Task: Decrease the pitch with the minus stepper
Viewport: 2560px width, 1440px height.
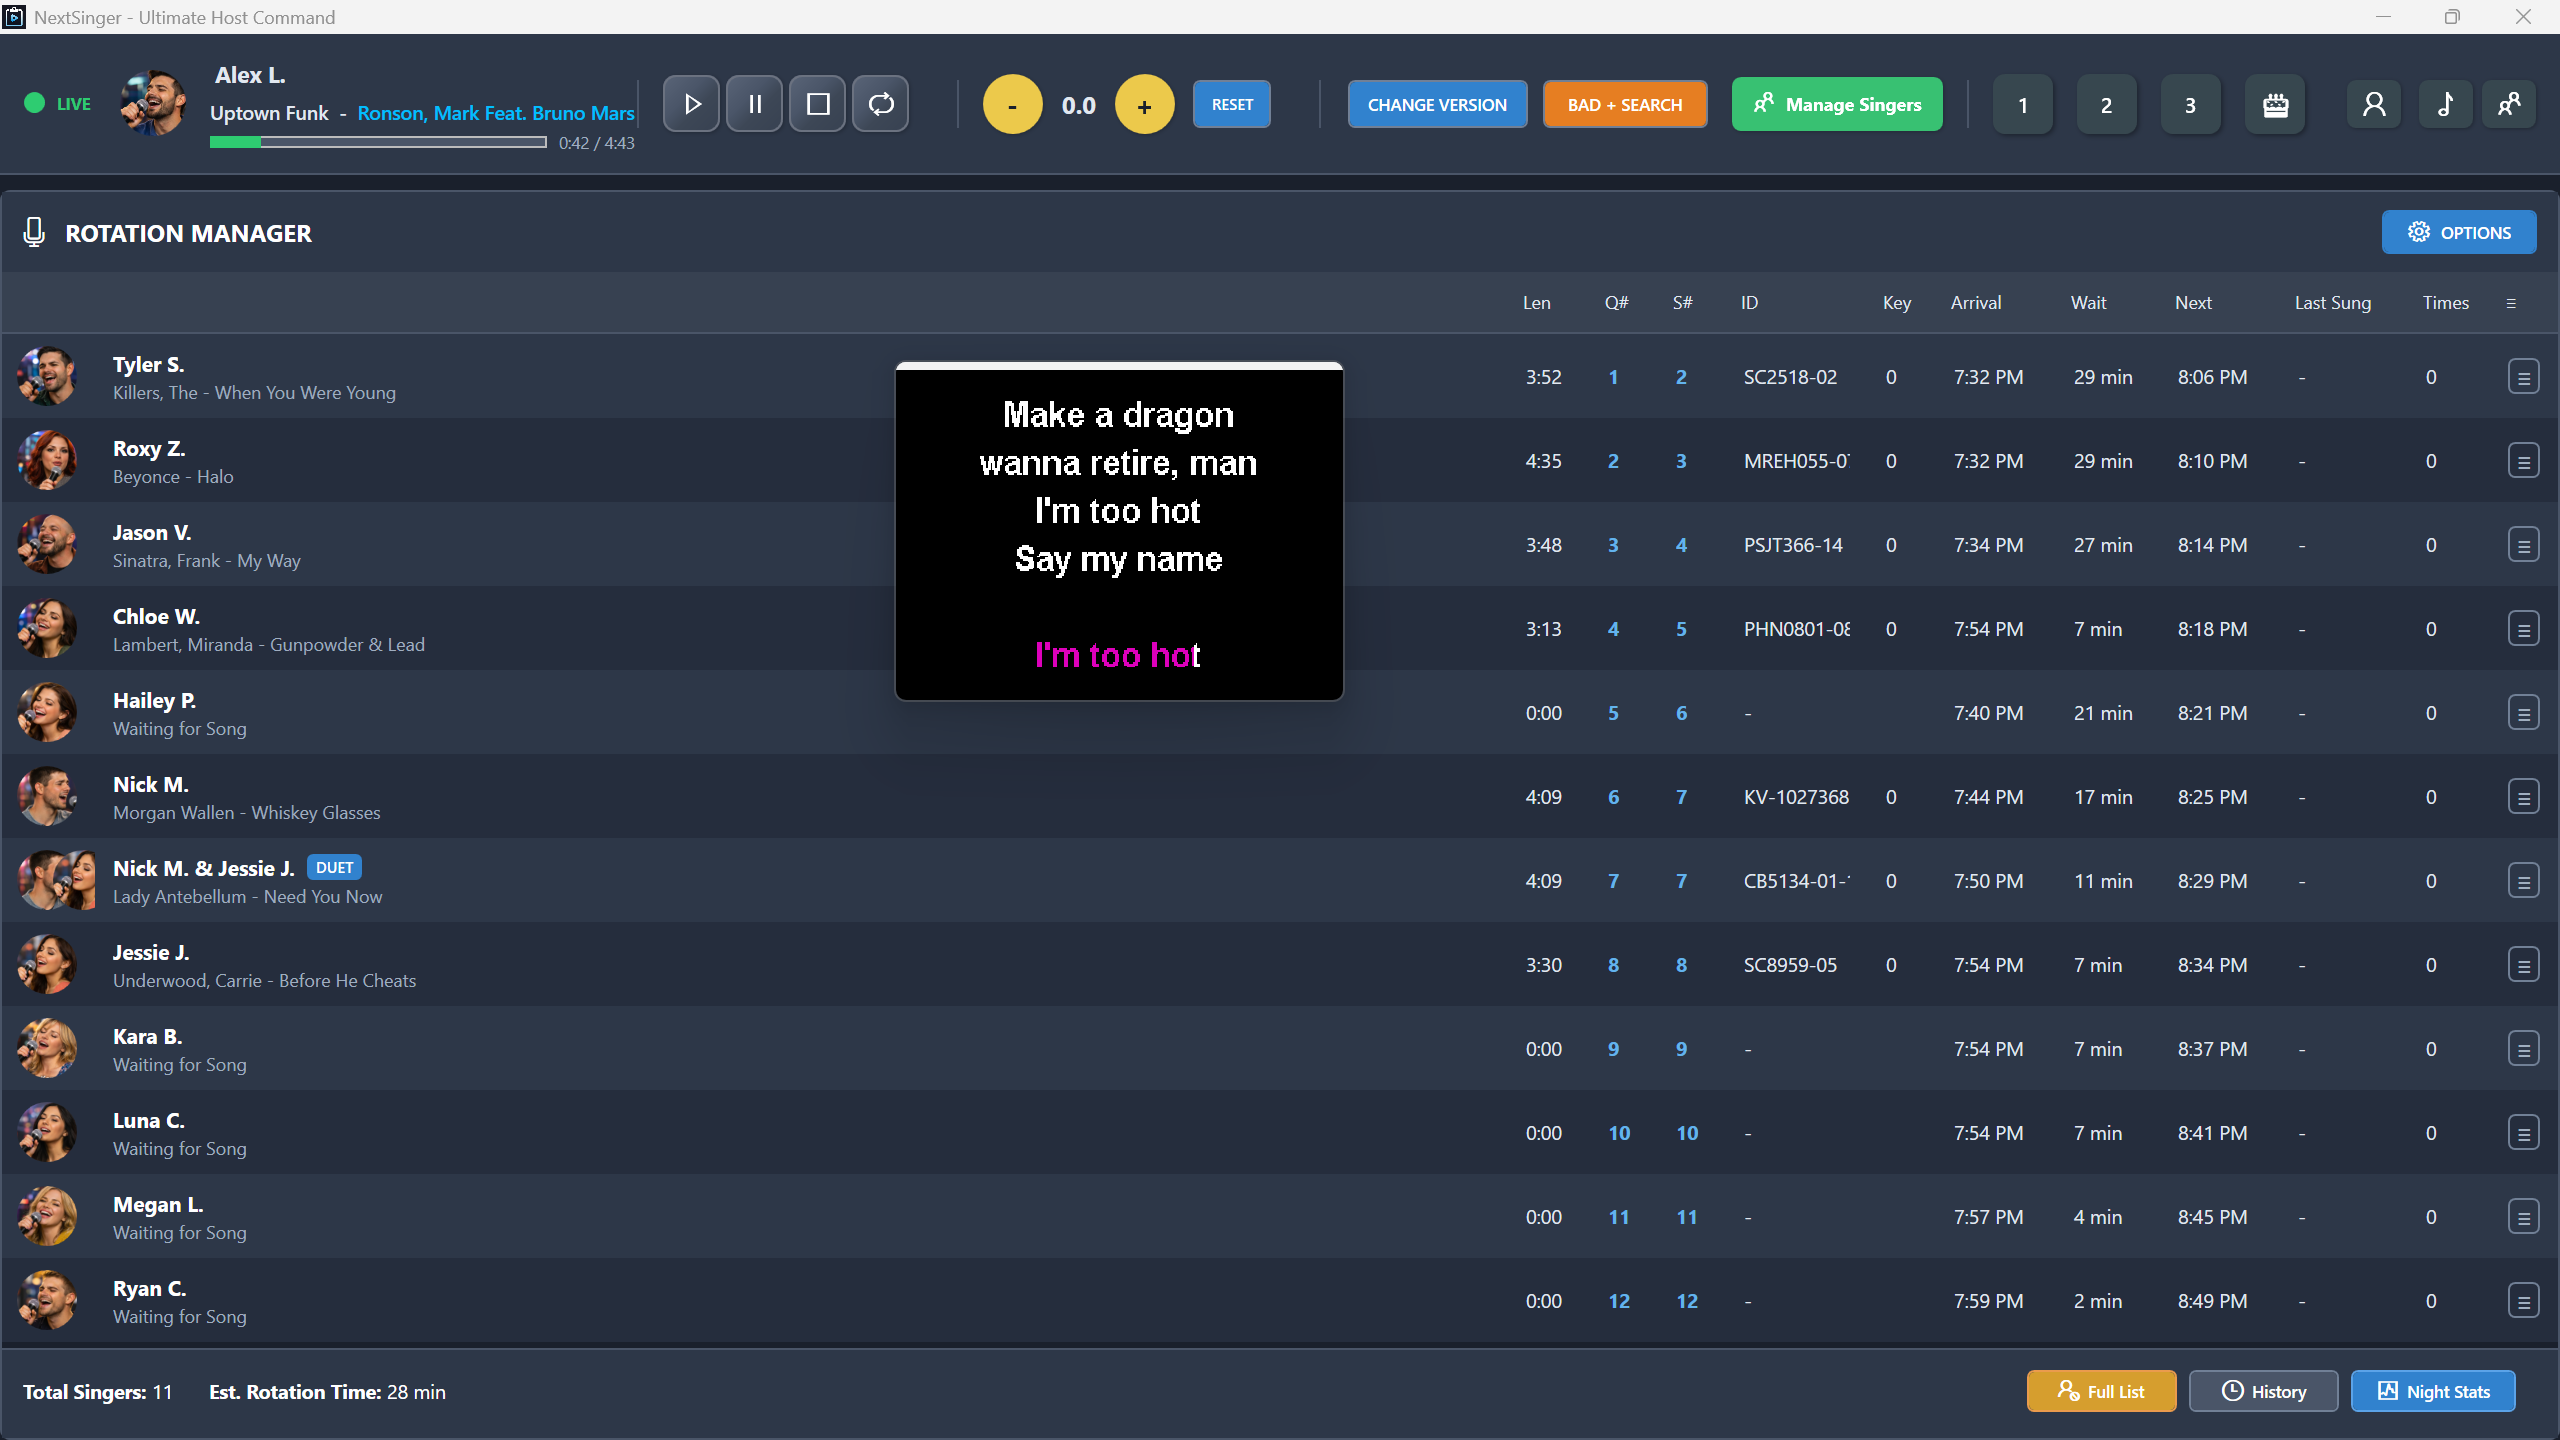Action: click(1011, 103)
